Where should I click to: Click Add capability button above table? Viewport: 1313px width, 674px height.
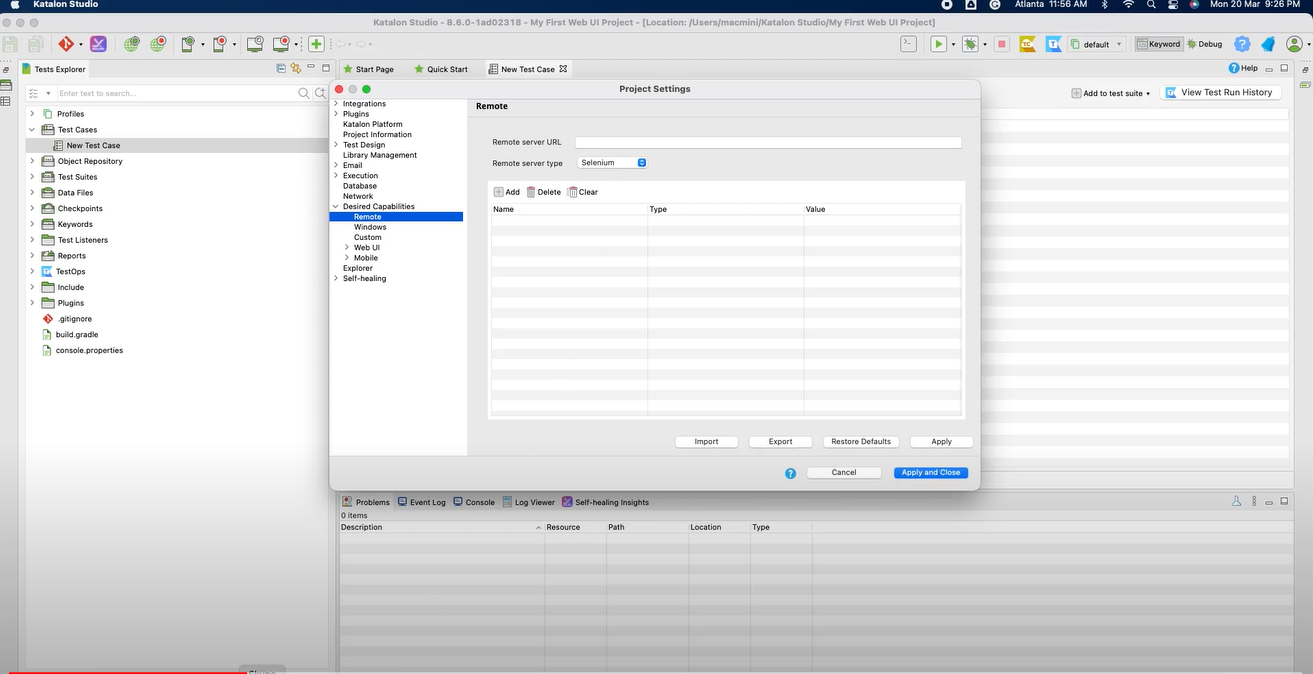(507, 192)
